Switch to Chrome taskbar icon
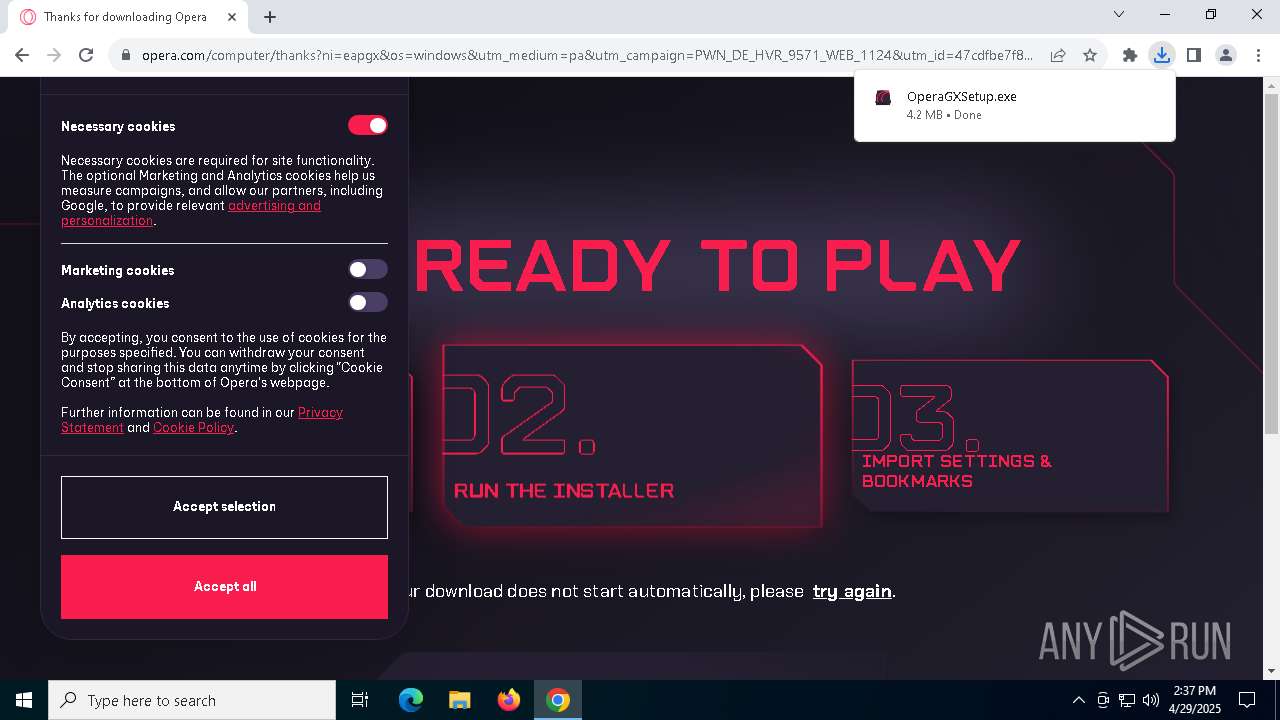Screen dimensions: 1280x720 tap(558, 700)
